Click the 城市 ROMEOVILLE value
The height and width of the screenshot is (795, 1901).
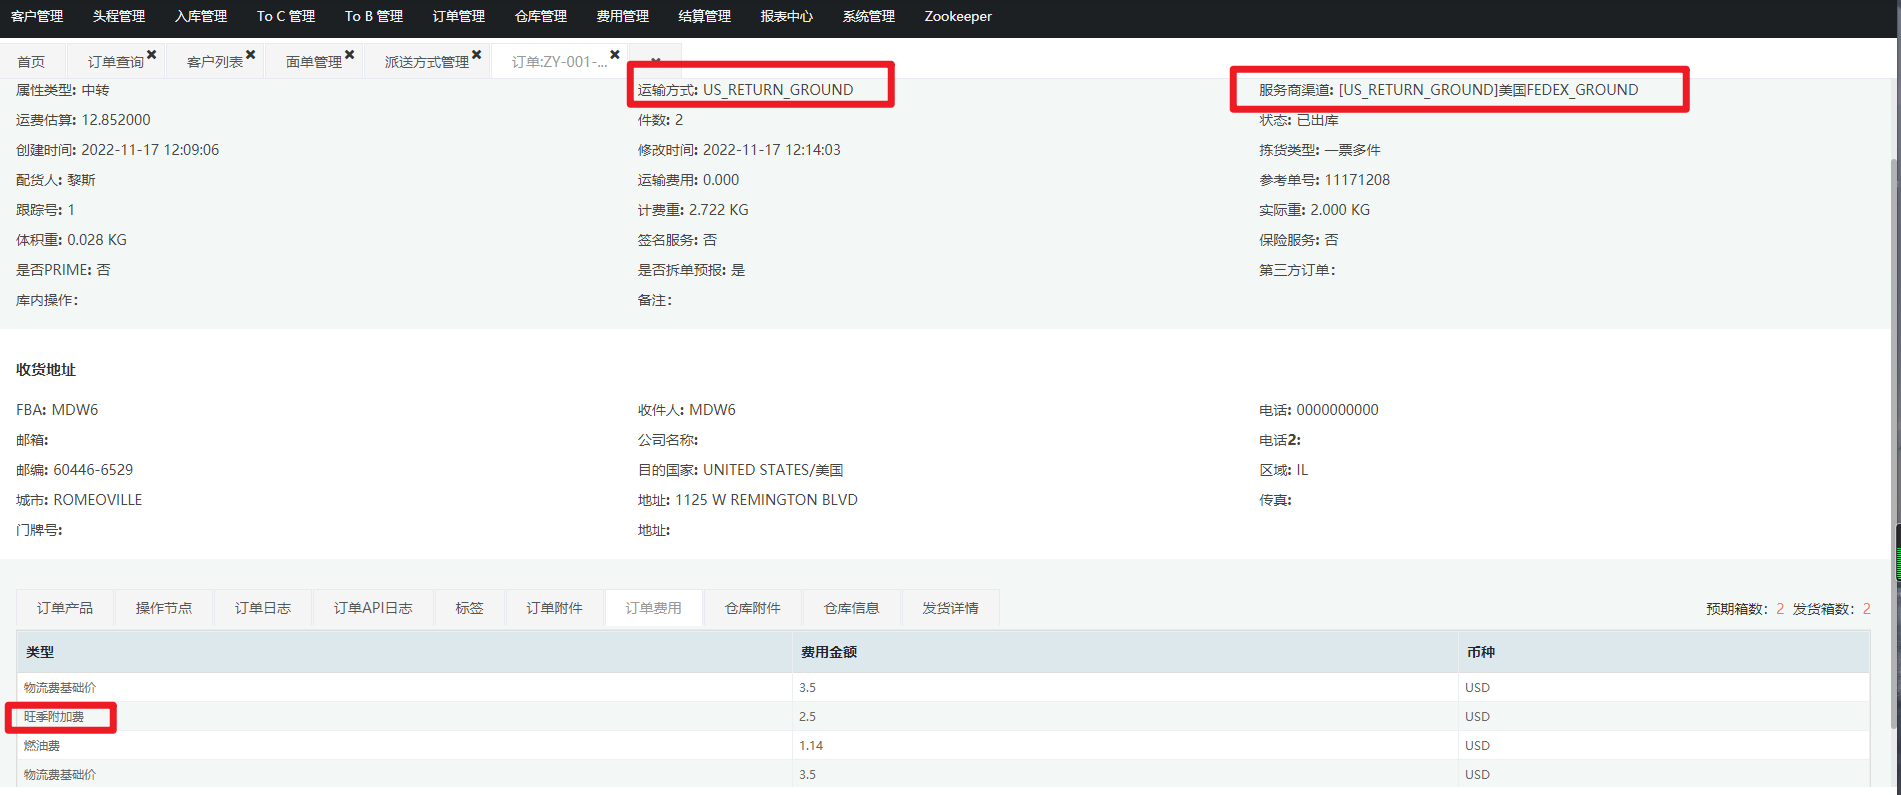[98, 500]
